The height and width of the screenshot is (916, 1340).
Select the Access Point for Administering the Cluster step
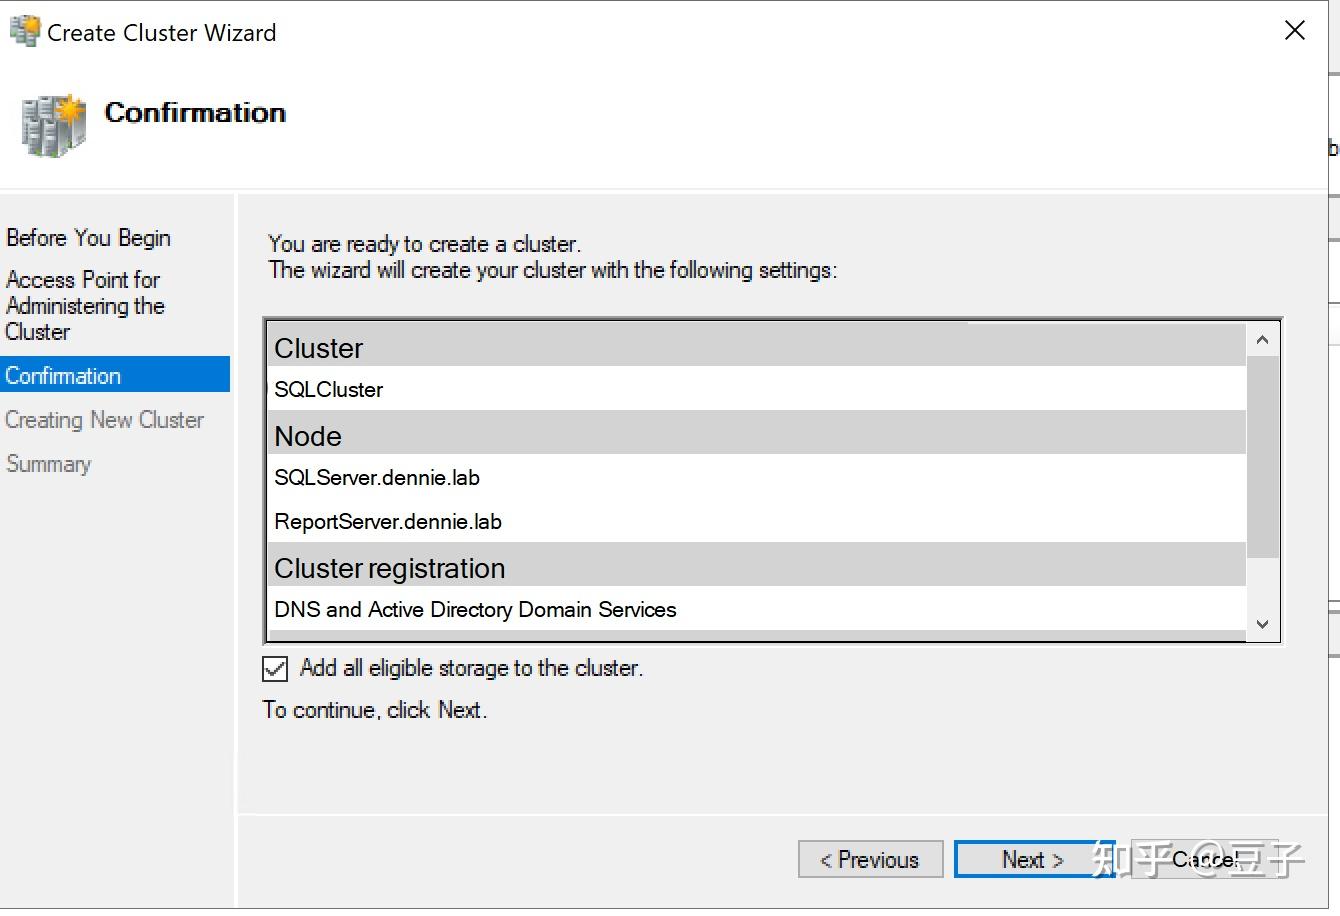(x=85, y=306)
